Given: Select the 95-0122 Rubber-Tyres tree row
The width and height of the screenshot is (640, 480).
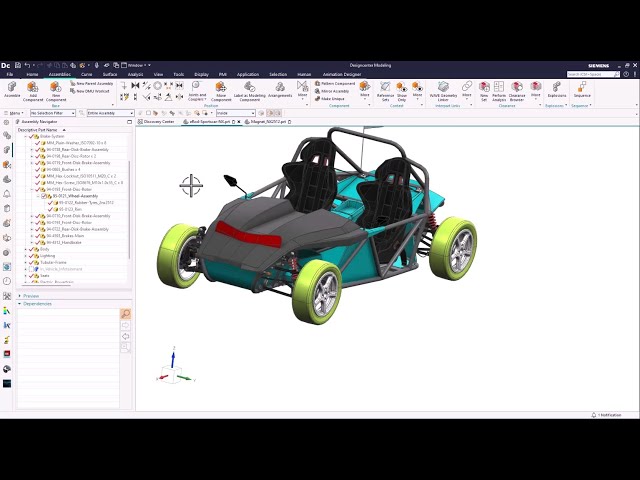Looking at the screenshot, I should [x=80, y=203].
